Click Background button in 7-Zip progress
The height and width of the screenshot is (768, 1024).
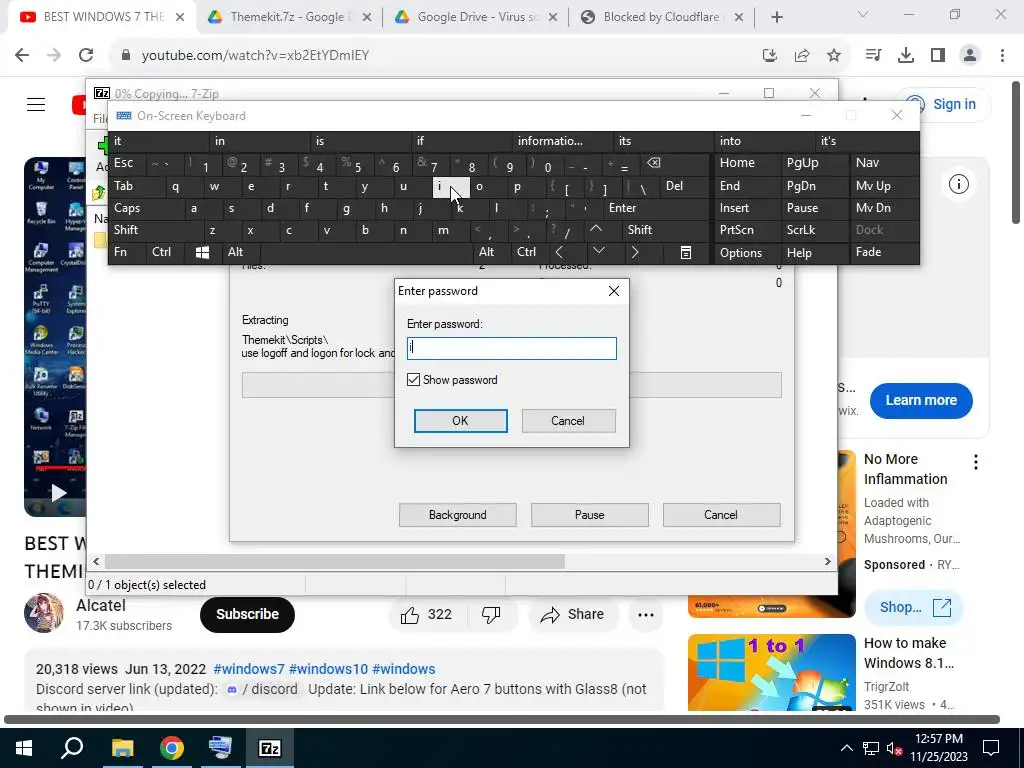tap(457, 515)
